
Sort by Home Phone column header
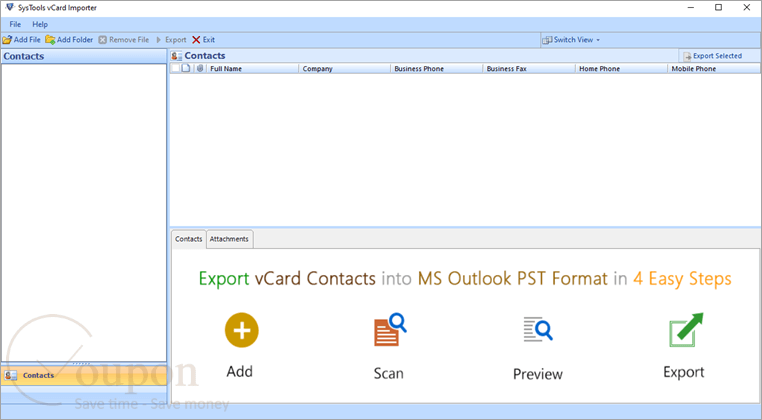621,69
